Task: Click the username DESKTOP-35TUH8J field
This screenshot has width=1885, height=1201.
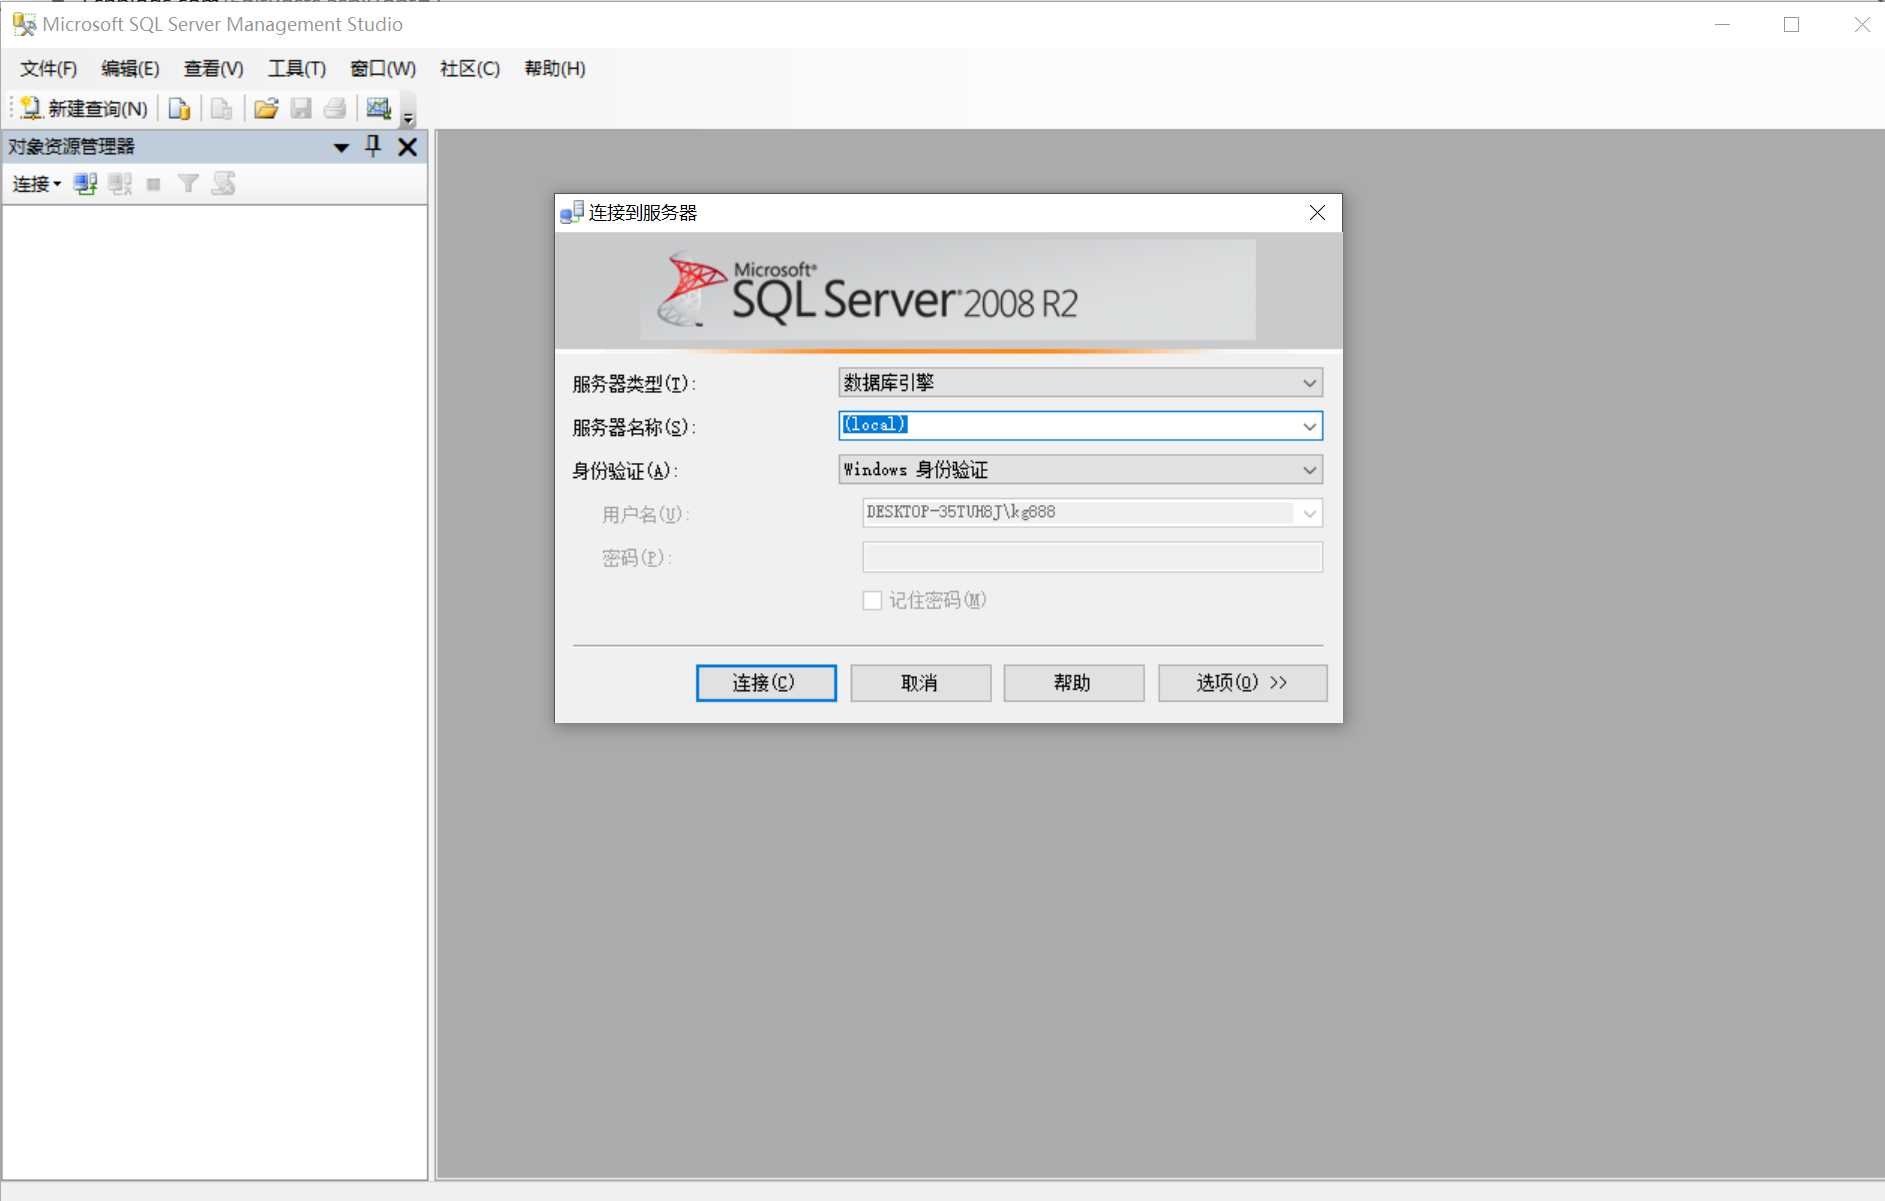Action: (1092, 513)
